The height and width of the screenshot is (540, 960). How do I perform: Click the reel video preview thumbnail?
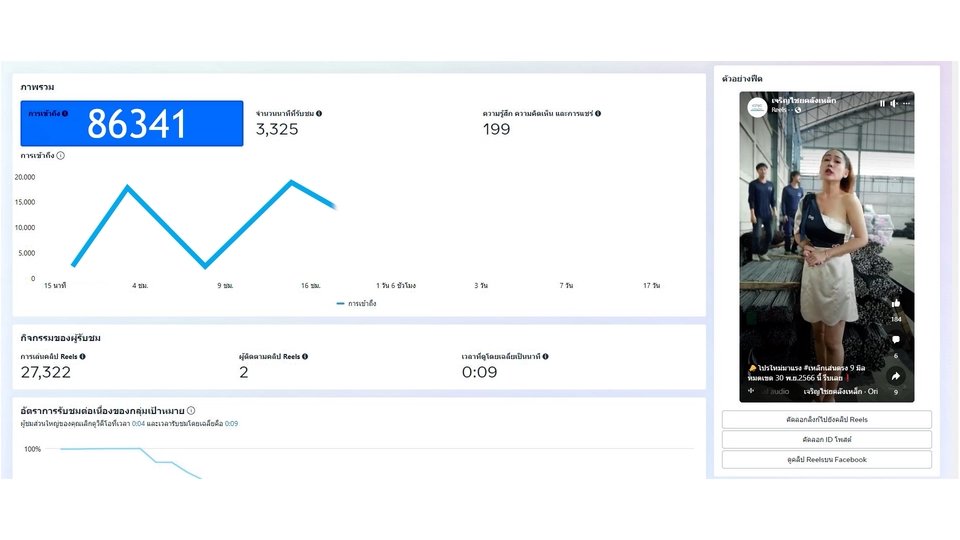tap(827, 247)
